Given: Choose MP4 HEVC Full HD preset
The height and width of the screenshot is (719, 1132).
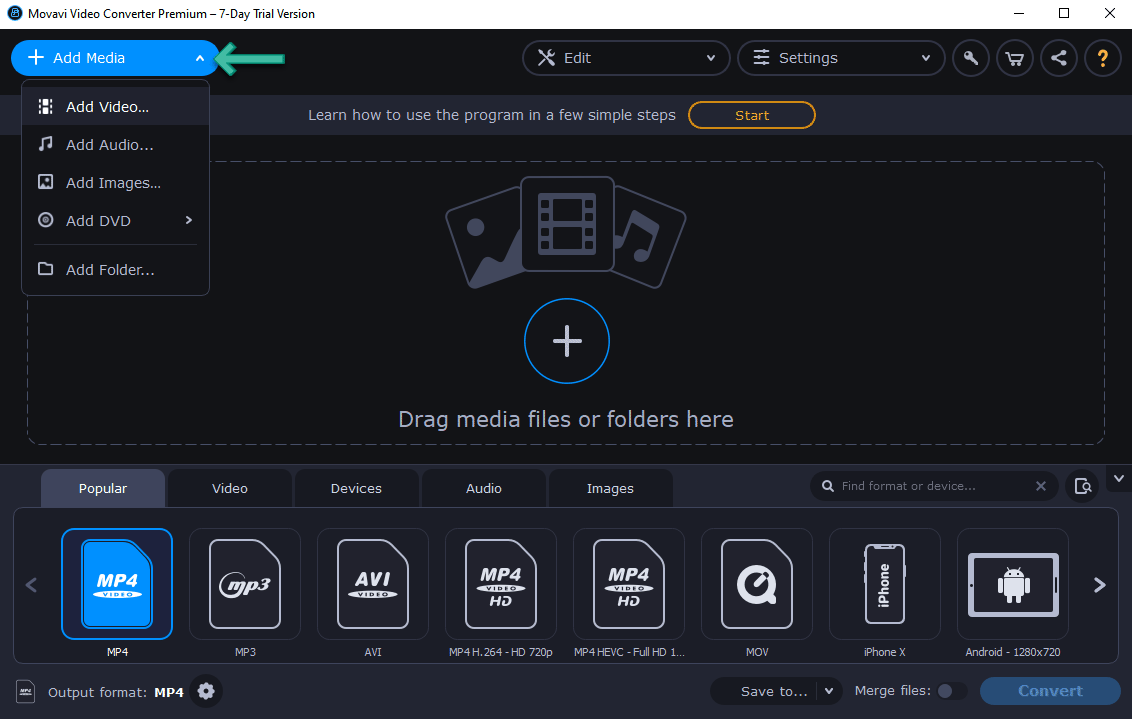Looking at the screenshot, I should [628, 584].
